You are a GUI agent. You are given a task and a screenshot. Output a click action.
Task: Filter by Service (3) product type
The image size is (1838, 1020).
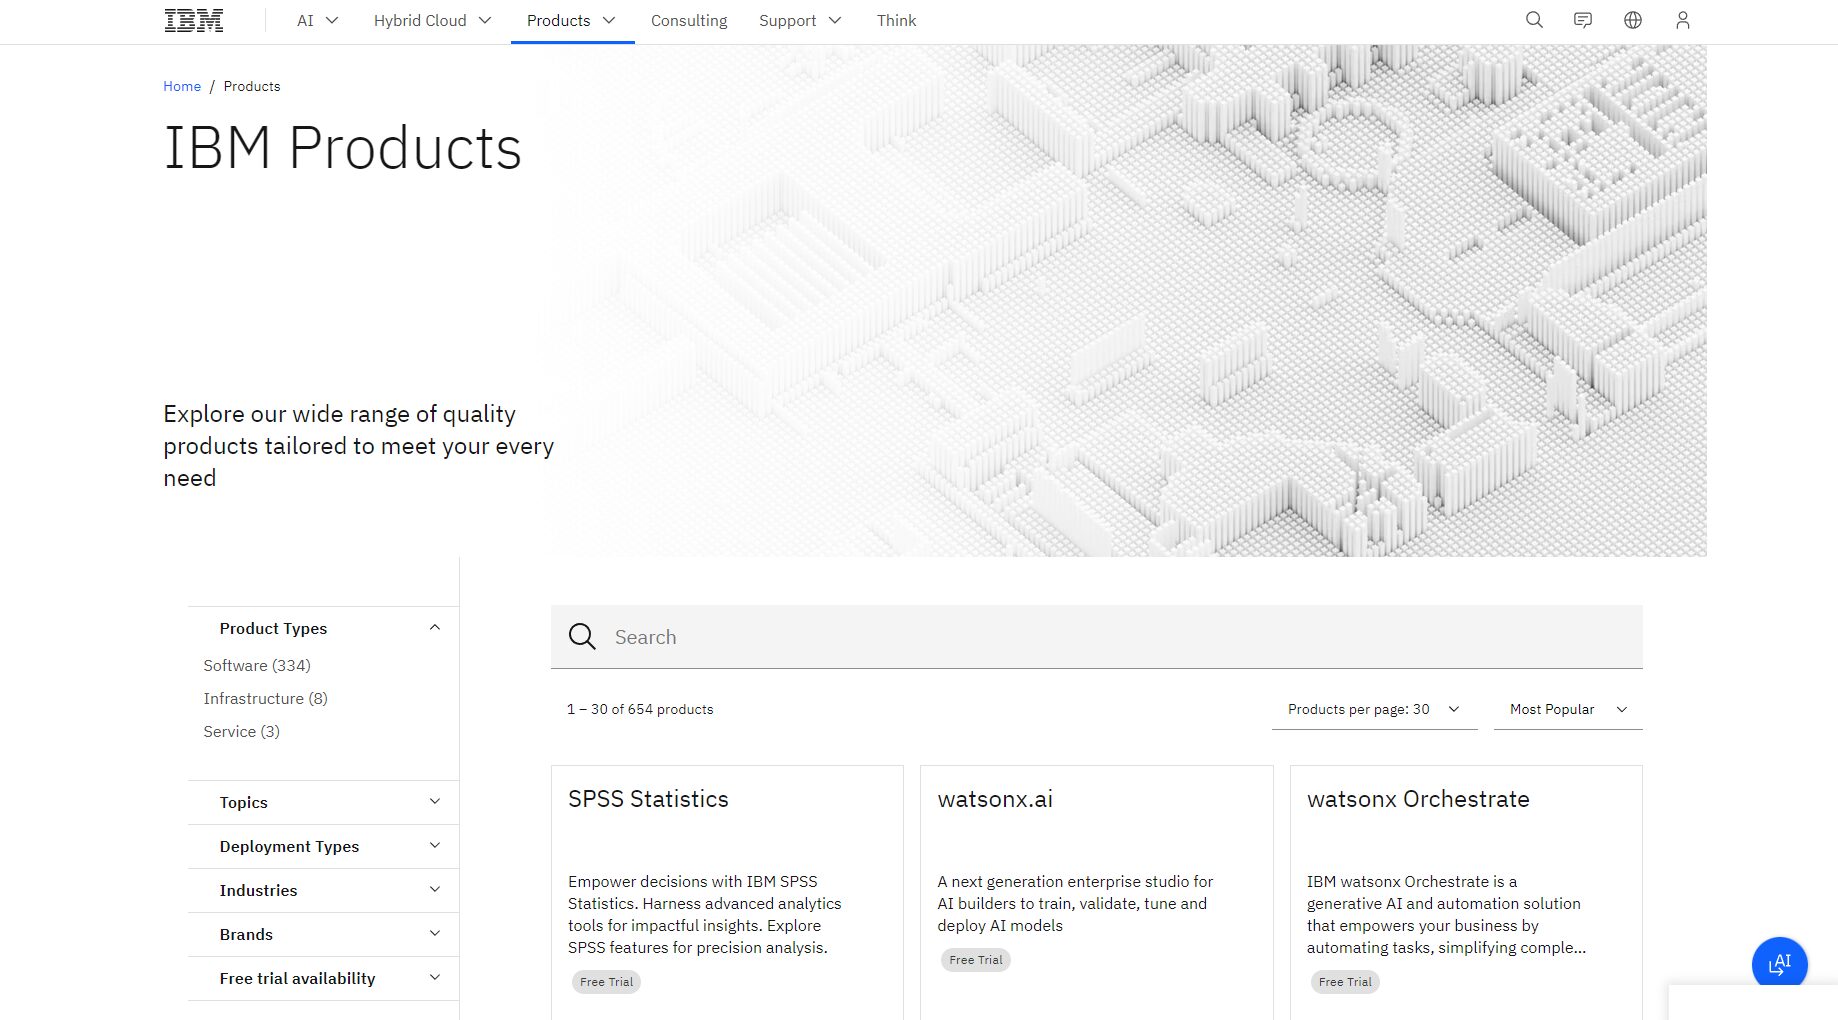click(x=241, y=731)
